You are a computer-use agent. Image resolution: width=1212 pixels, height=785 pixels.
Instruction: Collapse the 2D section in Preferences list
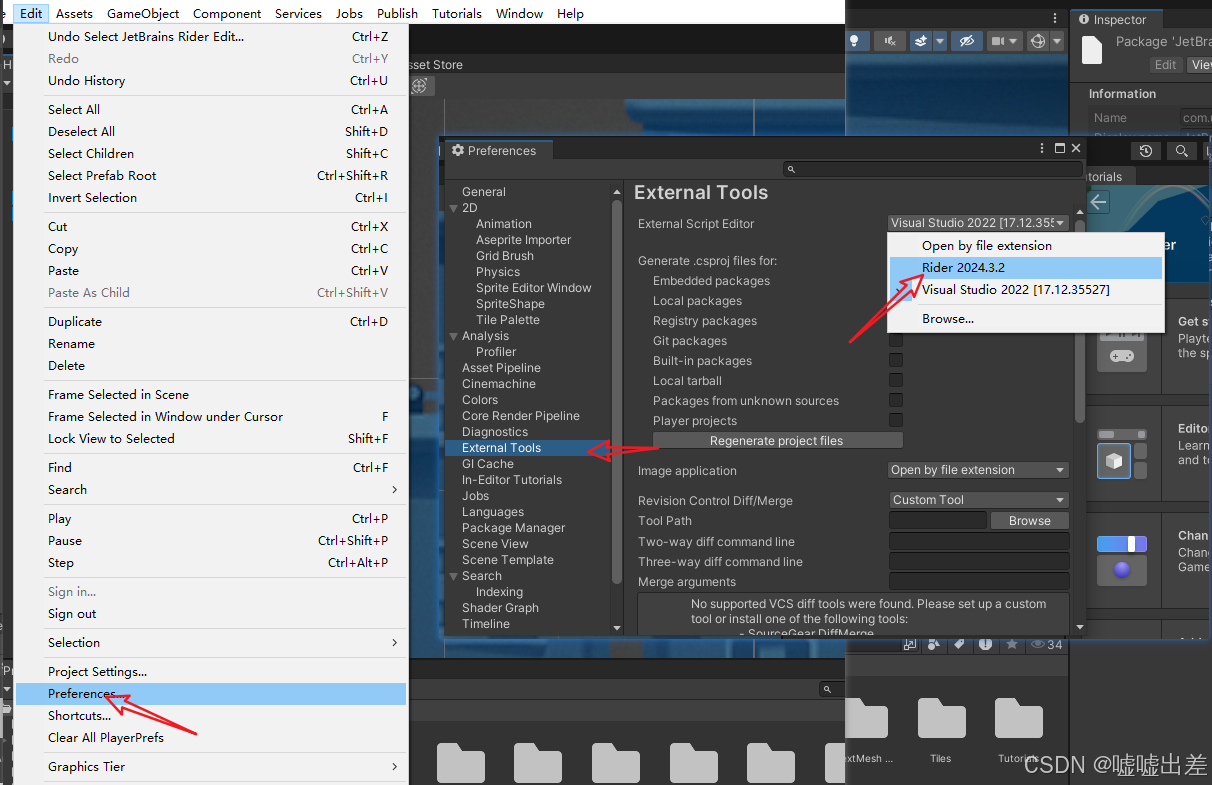click(454, 208)
